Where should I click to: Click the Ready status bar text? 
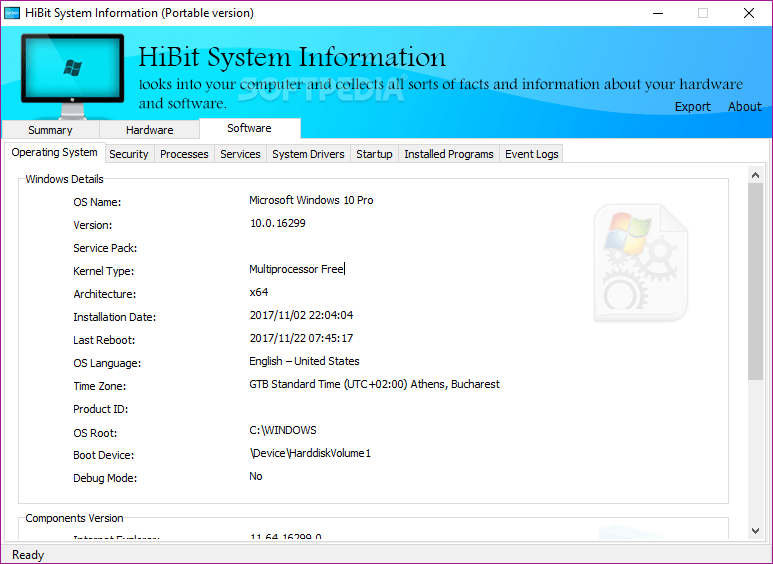click(28, 555)
